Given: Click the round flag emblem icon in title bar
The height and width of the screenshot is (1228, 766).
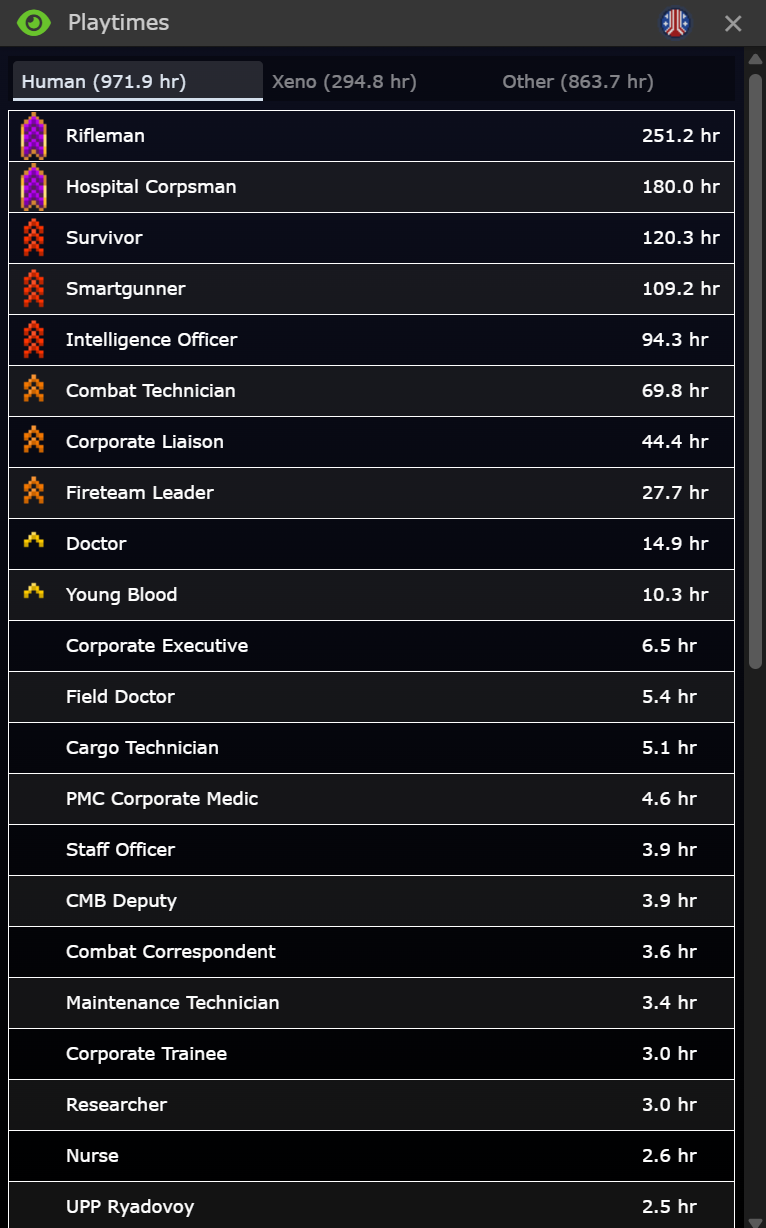Looking at the screenshot, I should pyautogui.click(x=676, y=22).
